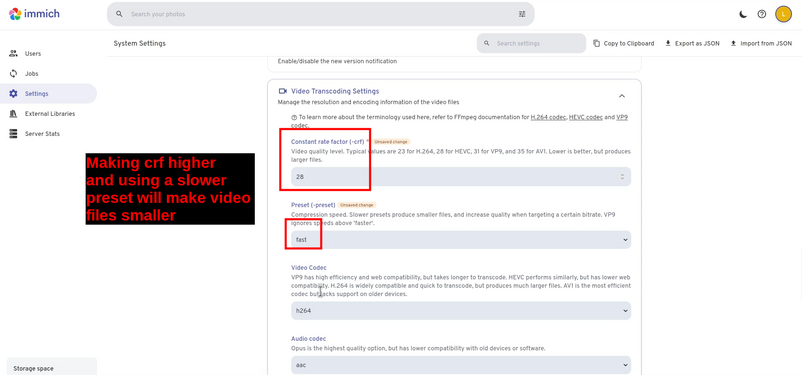Click magnifier icon in Search settings box
802x375 pixels.
pos(486,43)
